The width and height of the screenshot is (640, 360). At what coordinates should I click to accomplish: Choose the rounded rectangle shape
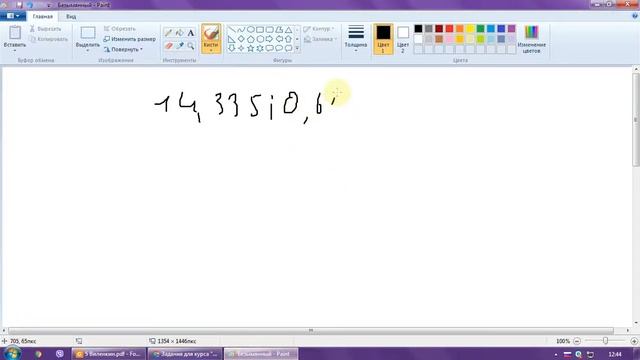click(269, 29)
